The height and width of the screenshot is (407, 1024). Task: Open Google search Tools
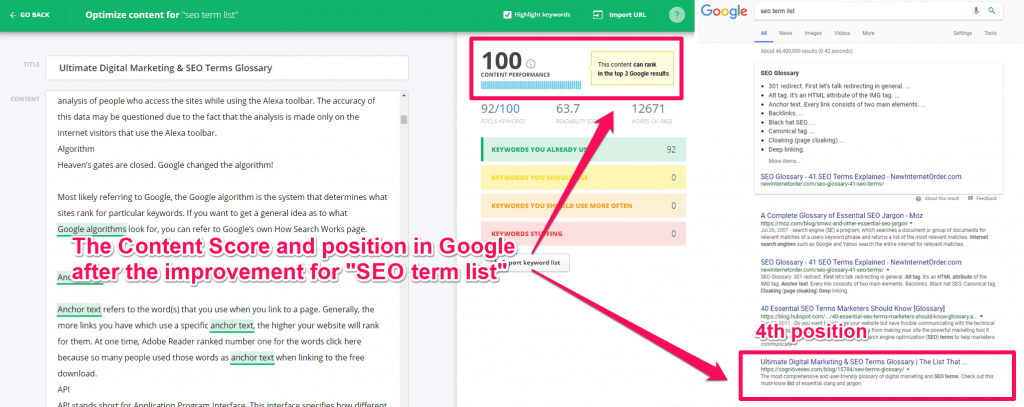990,33
